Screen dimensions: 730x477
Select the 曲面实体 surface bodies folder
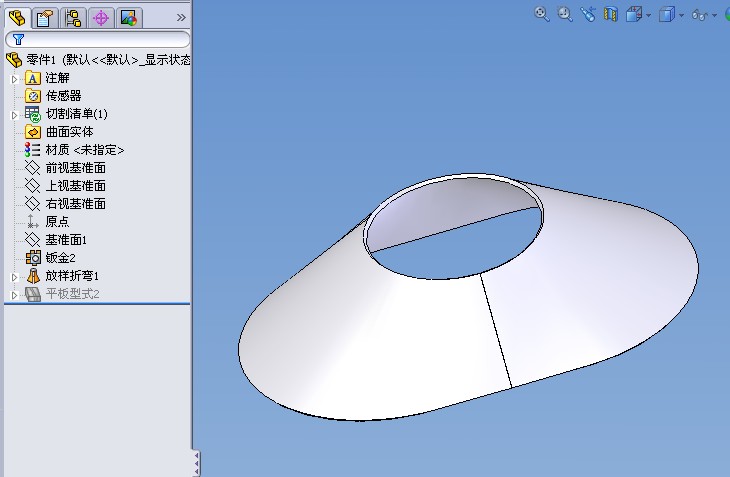coord(59,132)
